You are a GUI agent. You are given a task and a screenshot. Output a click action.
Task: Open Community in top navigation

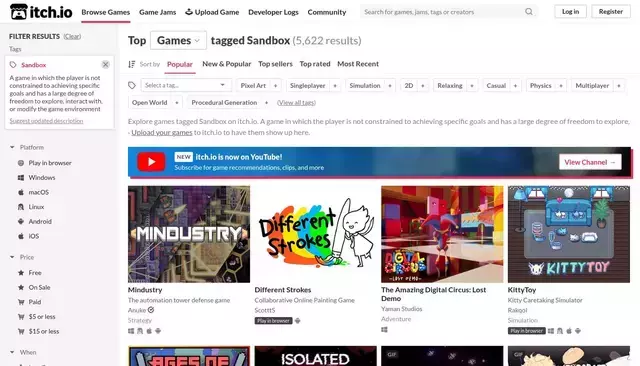[327, 12]
